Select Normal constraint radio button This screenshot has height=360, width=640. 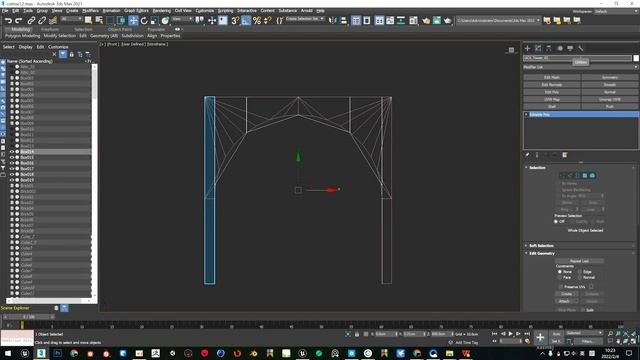(580, 278)
